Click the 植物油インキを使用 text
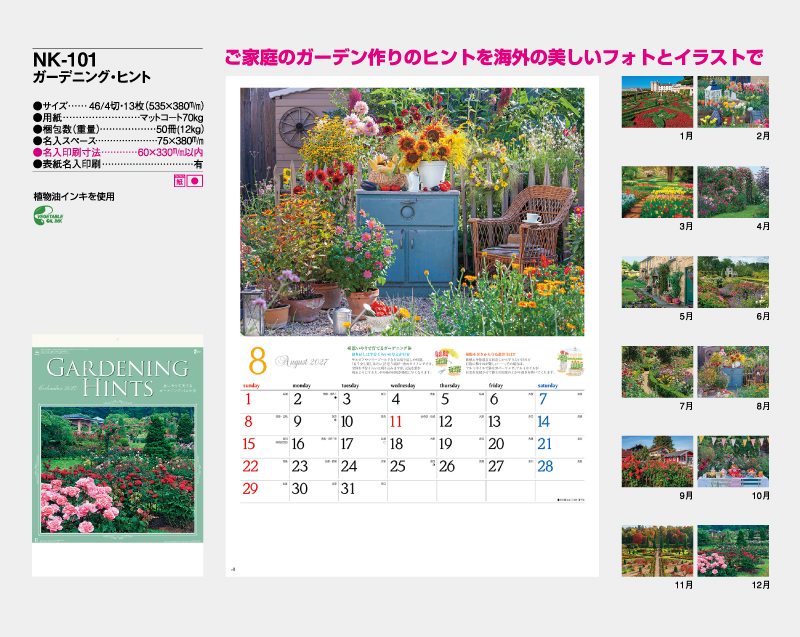Image resolution: width=800 pixels, height=637 pixels. tap(74, 196)
